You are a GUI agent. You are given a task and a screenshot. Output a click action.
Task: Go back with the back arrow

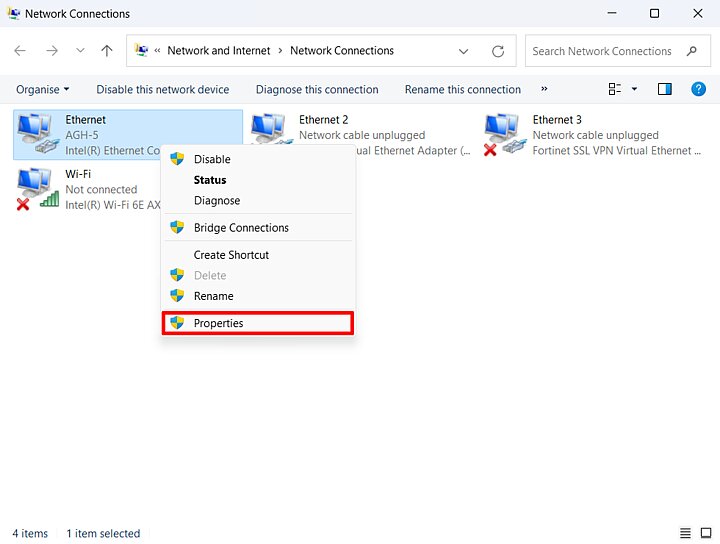tap(20, 50)
